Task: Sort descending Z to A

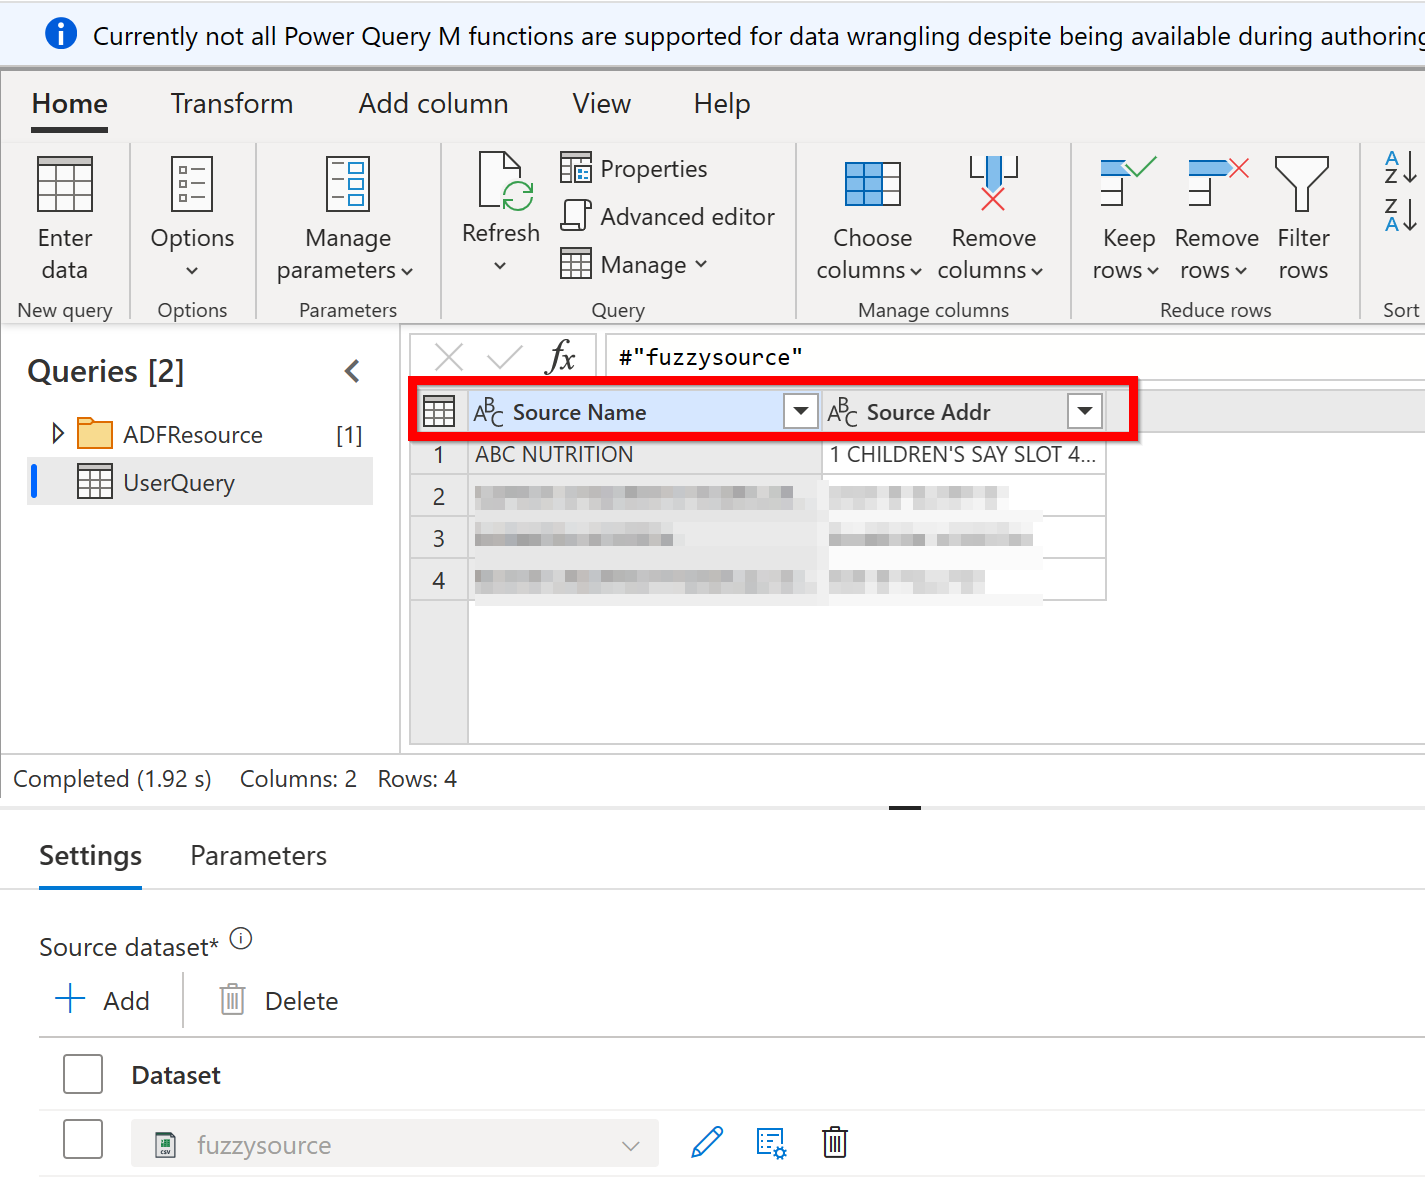Action: click(x=1400, y=215)
